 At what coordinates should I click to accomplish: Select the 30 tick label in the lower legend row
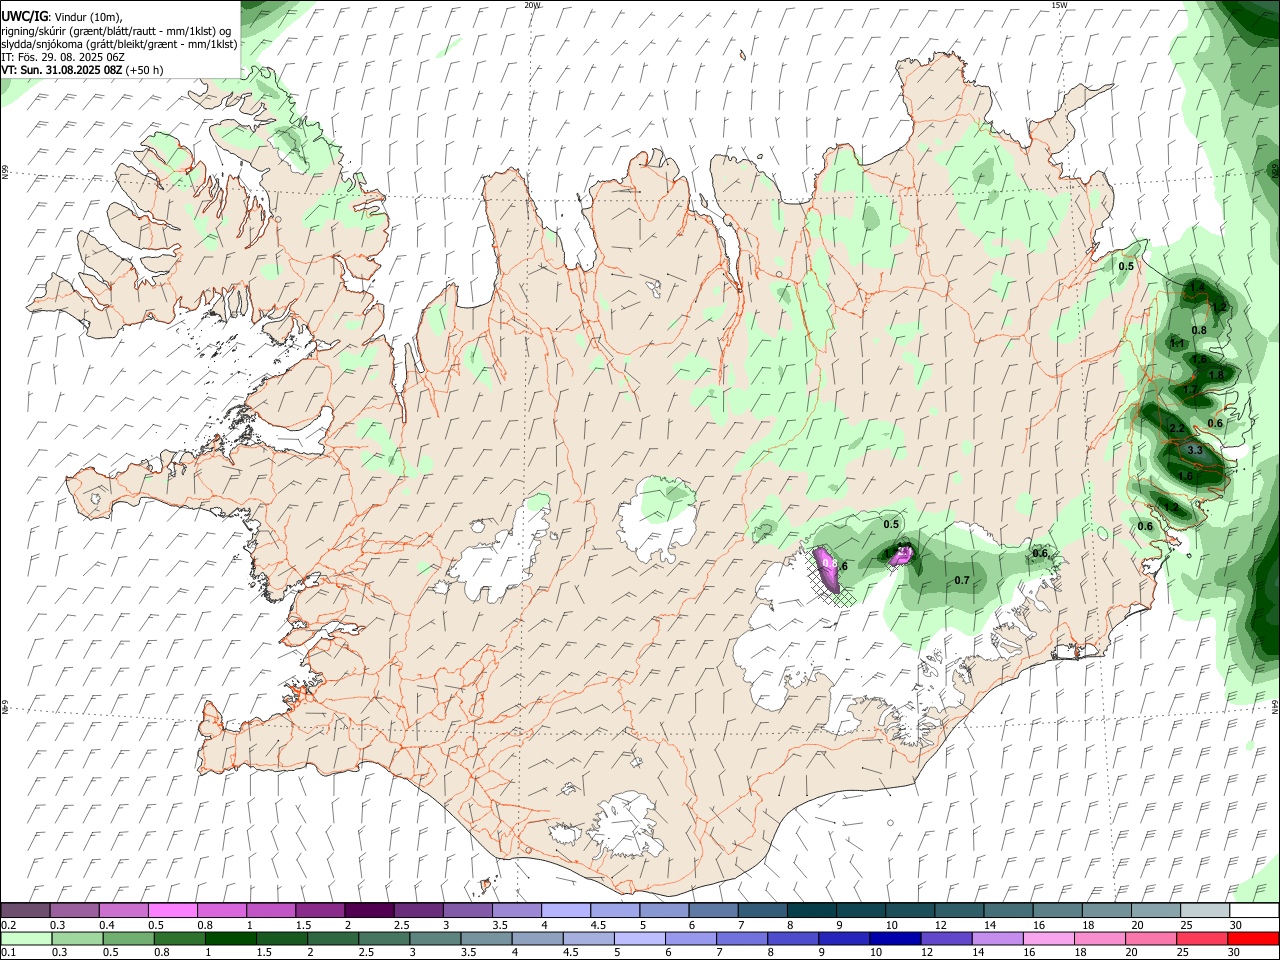1233,953
